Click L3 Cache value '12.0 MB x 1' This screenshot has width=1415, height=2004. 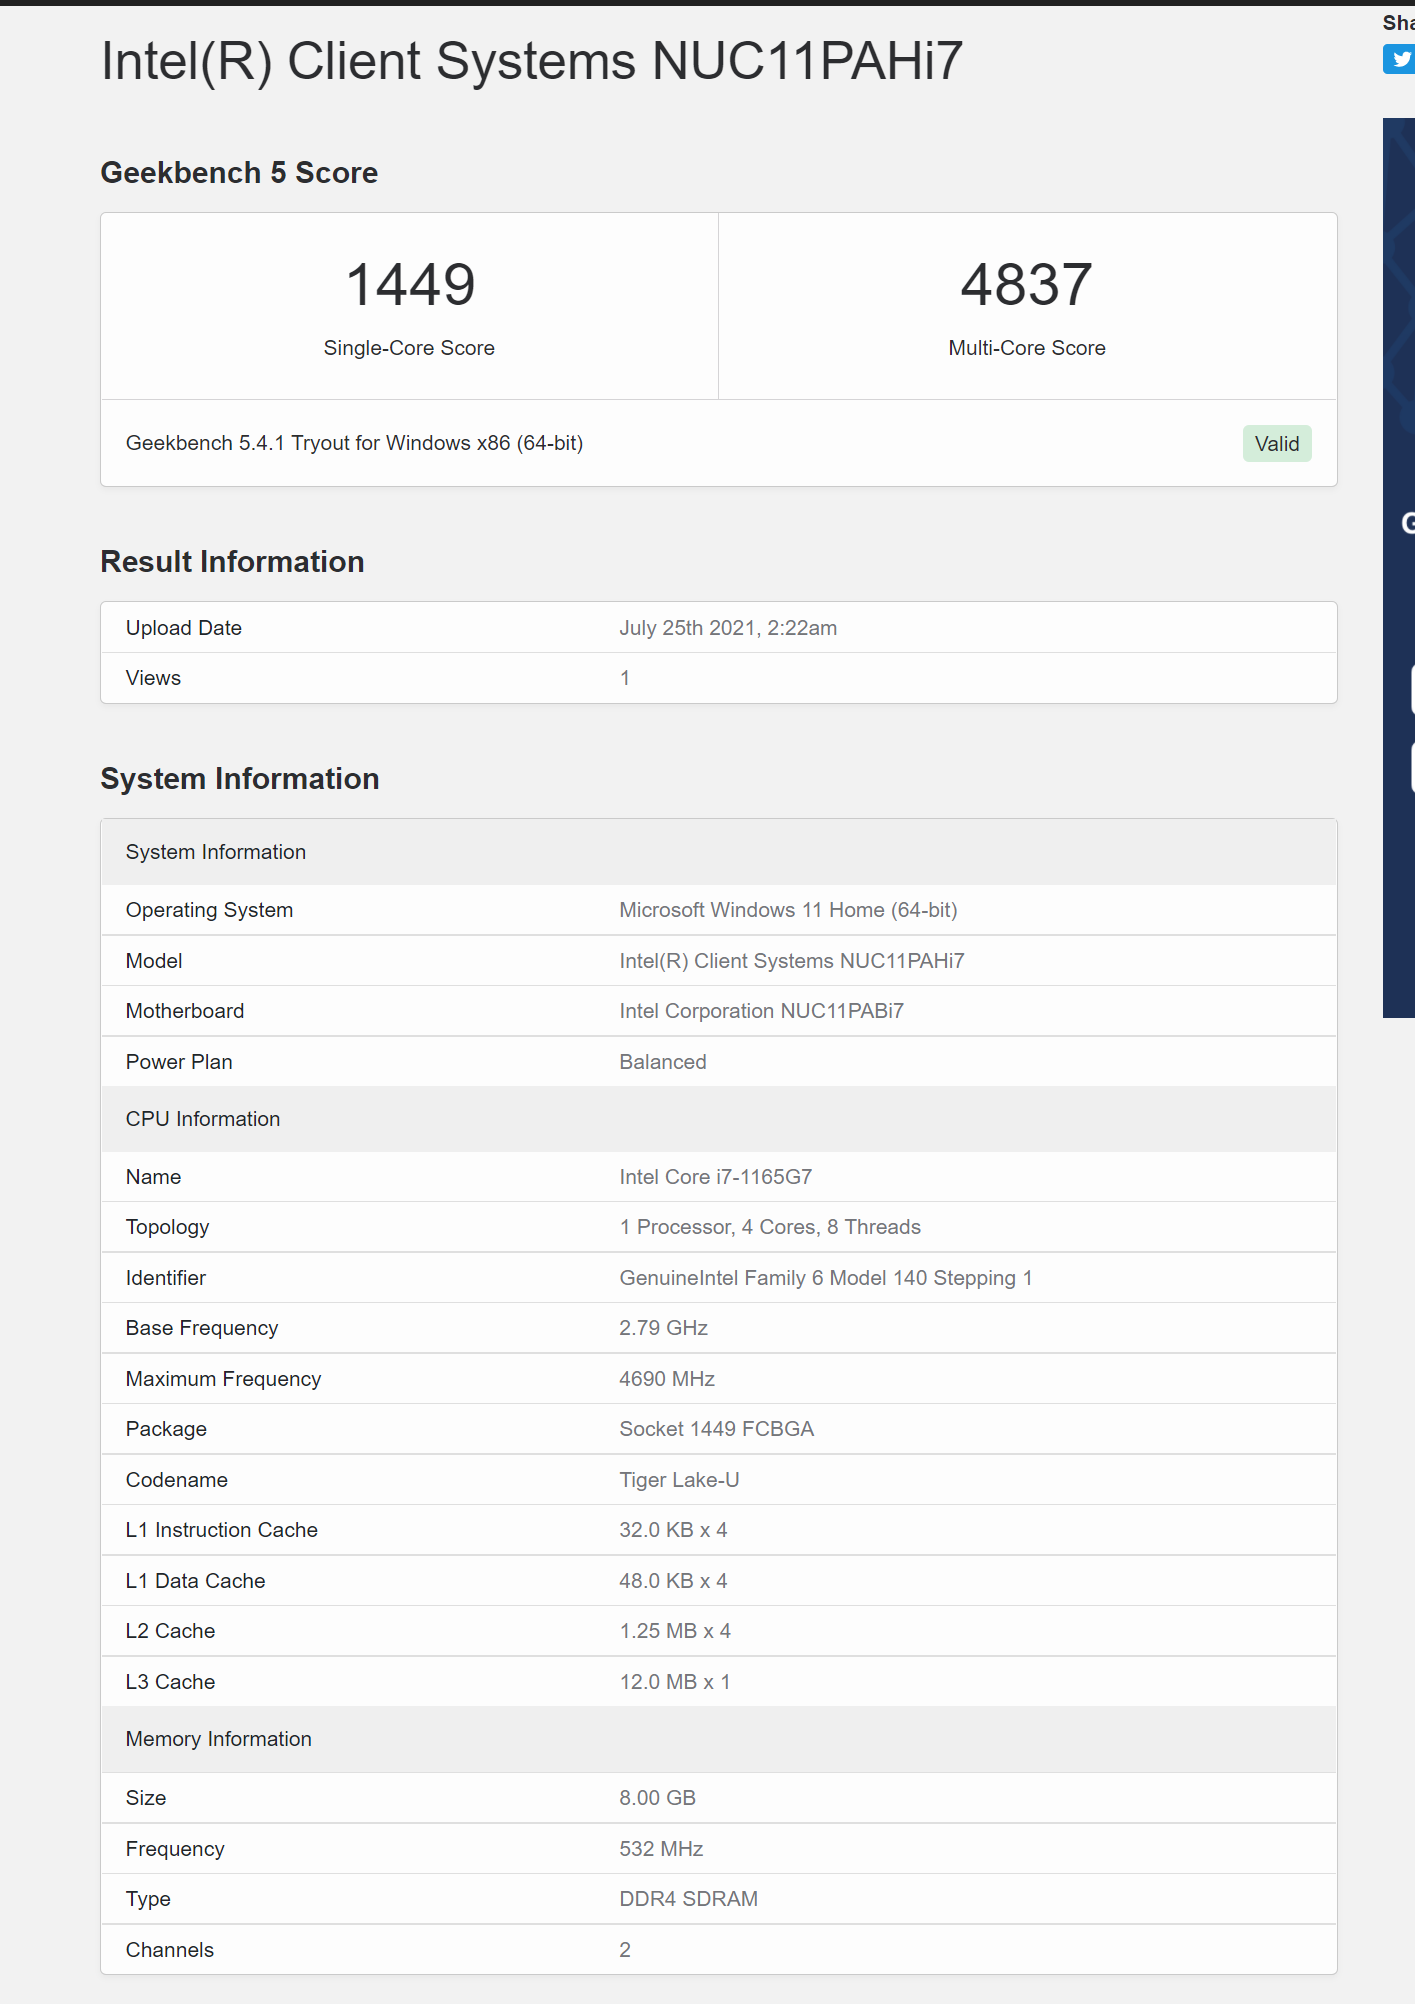click(x=675, y=1682)
